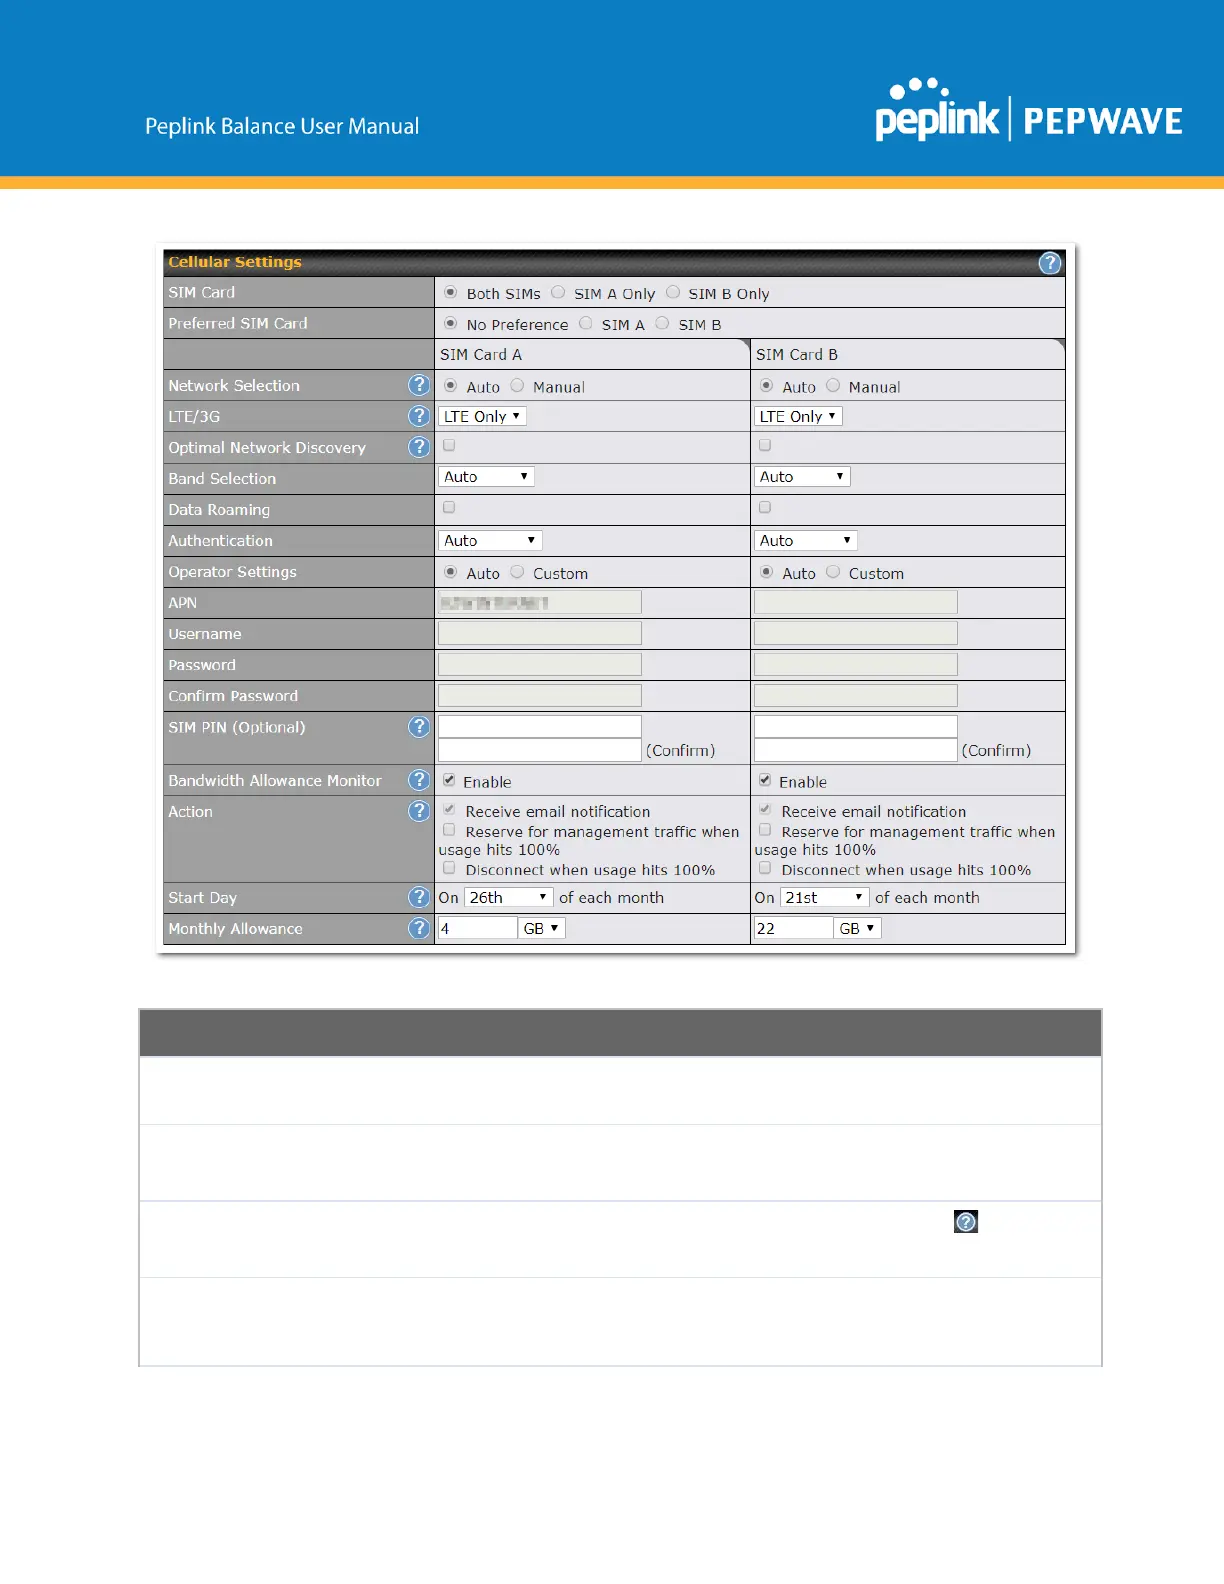Click the LTE/3G help icon

[419, 416]
